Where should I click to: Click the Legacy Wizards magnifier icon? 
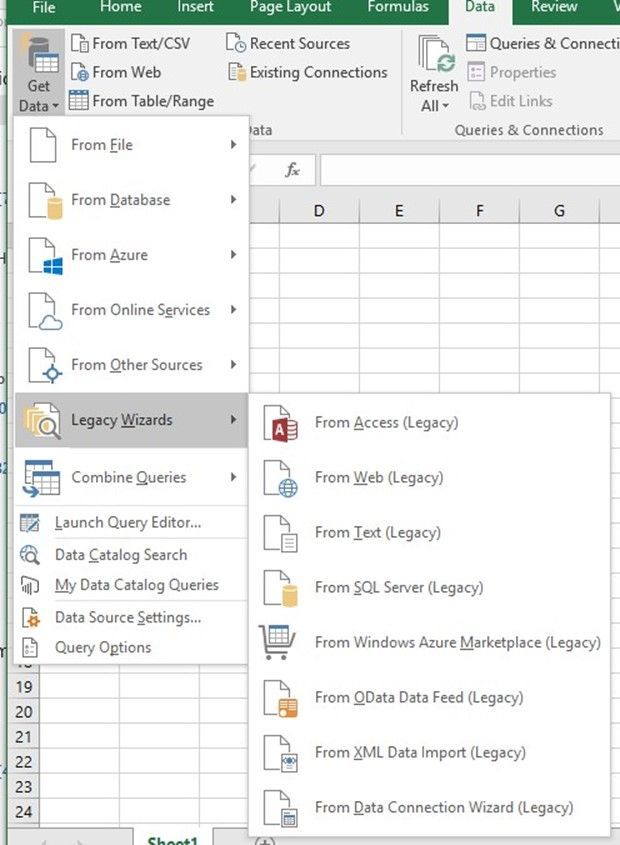coord(42,420)
